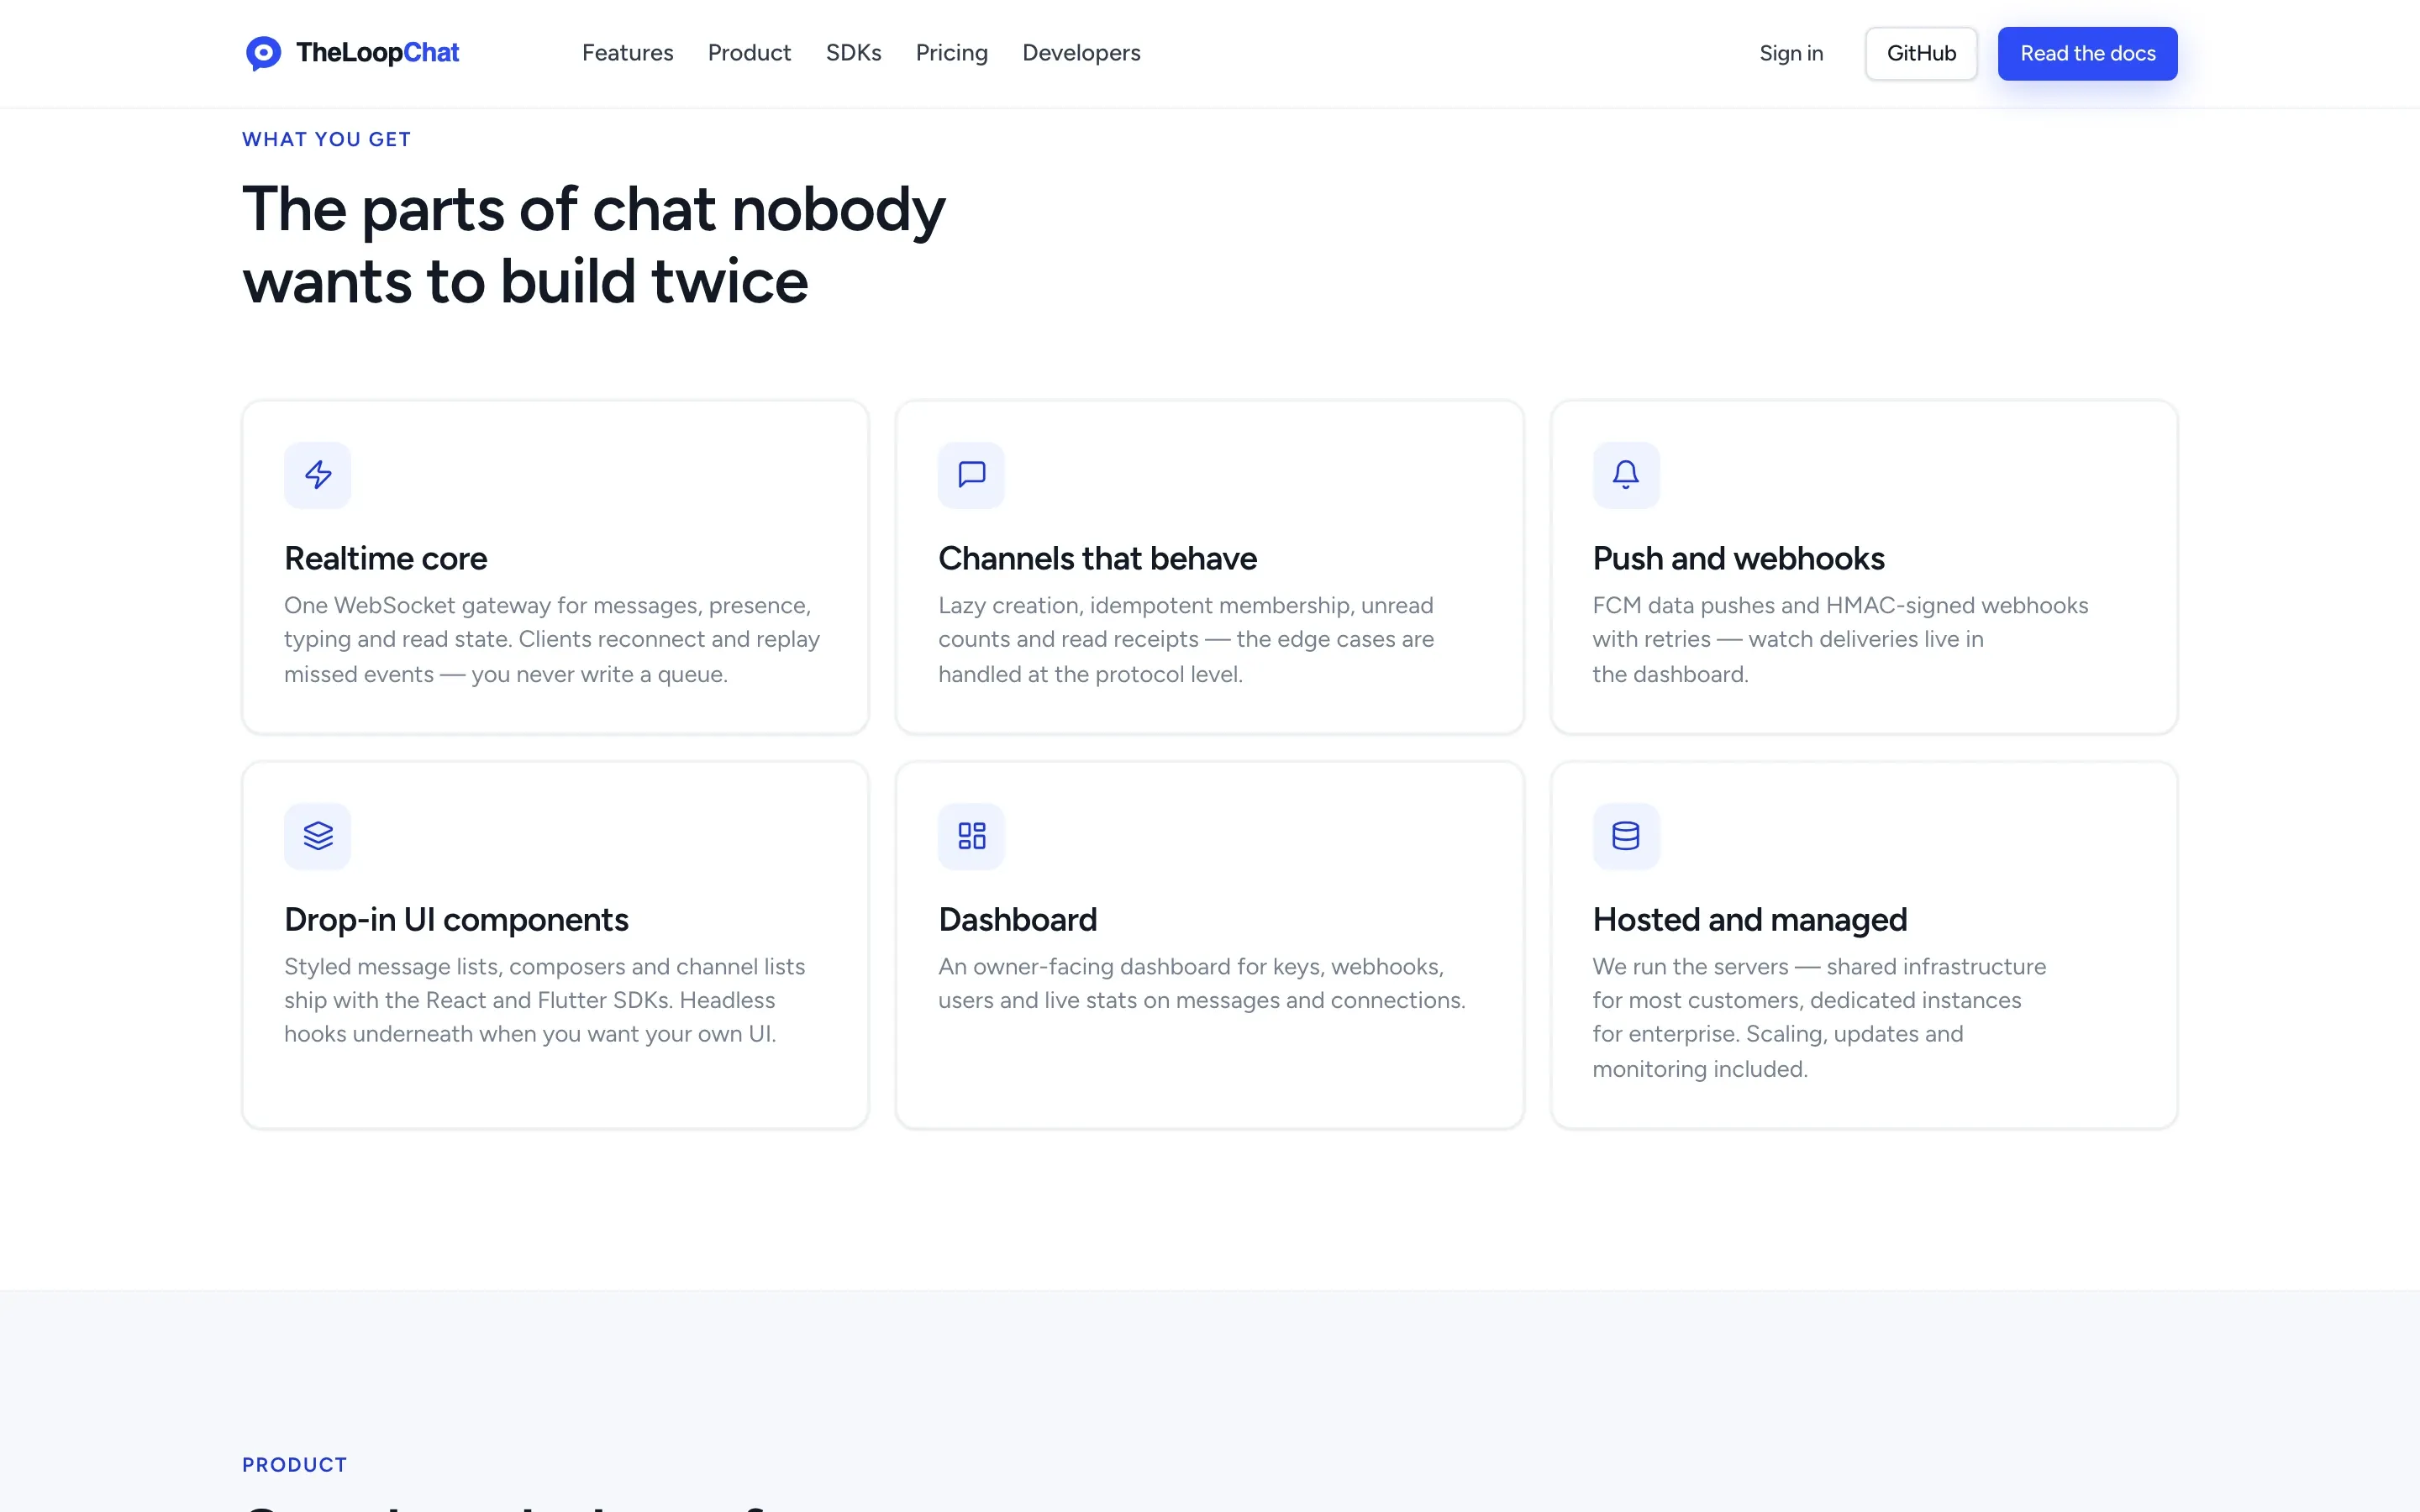Click the Hosted and managed title
2420x1512 pixels.
[x=1749, y=919]
